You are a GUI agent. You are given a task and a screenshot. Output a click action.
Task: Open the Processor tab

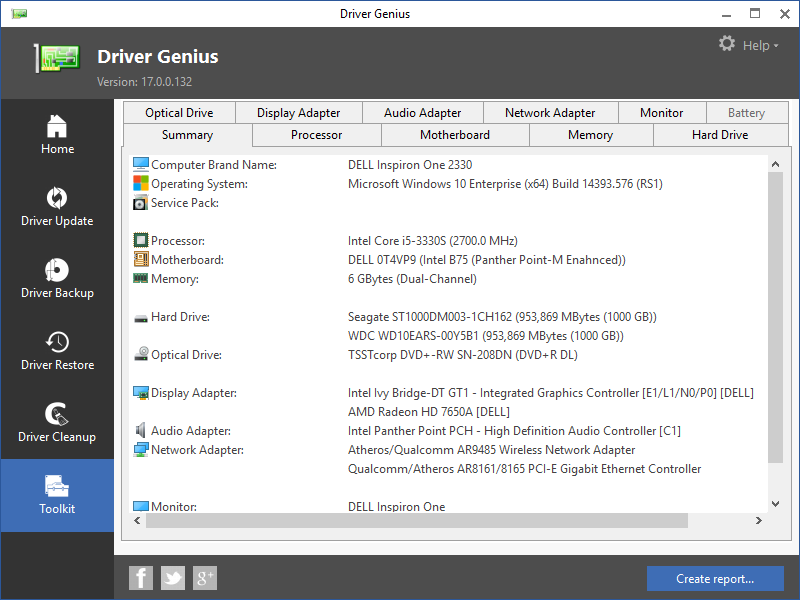pyautogui.click(x=316, y=135)
